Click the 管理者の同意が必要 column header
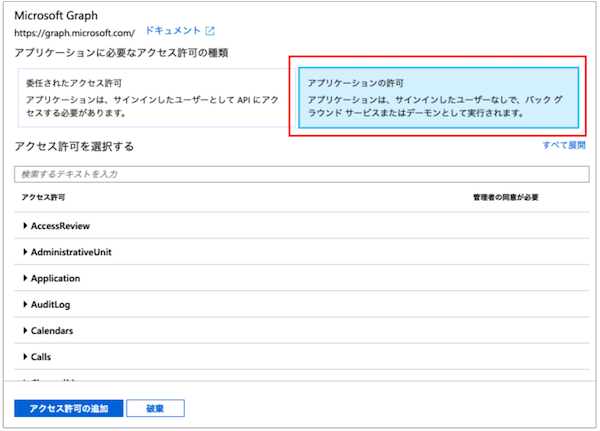This screenshot has height=431, width=600. tap(506, 198)
